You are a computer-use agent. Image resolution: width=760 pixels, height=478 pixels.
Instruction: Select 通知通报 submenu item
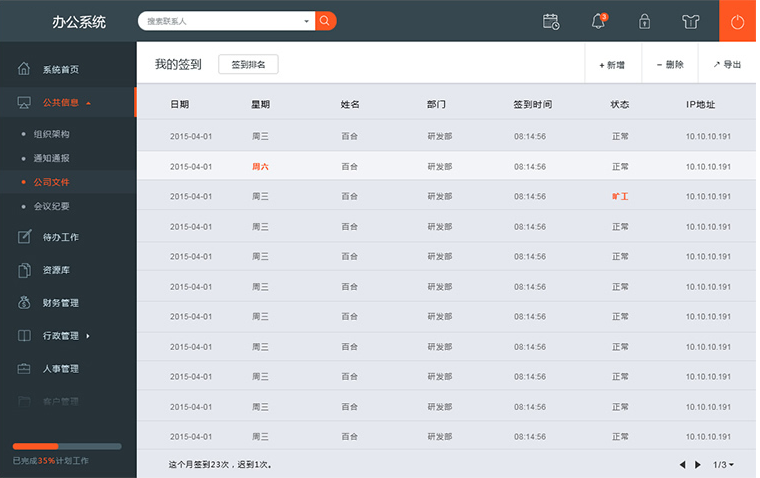pyautogui.click(x=51, y=158)
